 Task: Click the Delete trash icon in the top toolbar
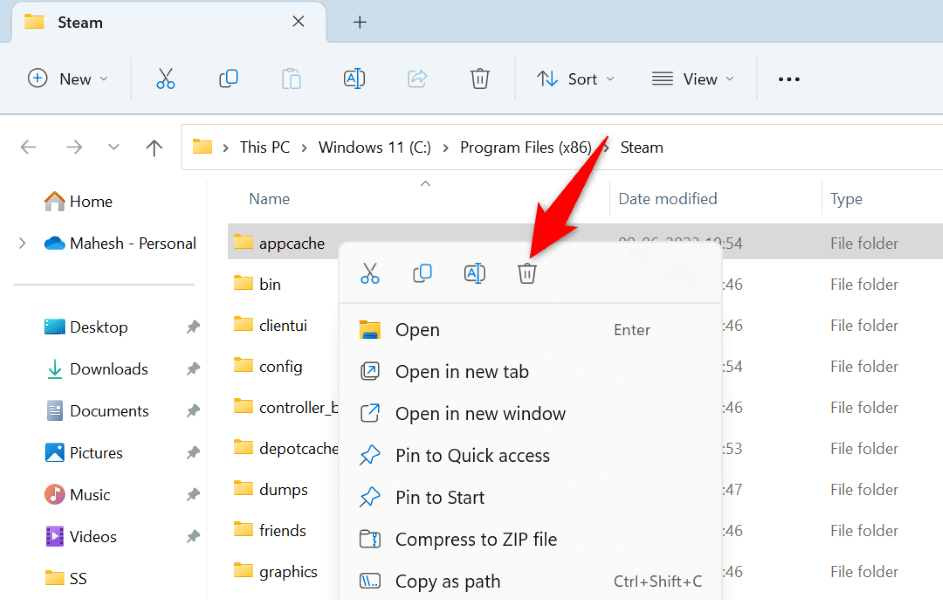480,79
